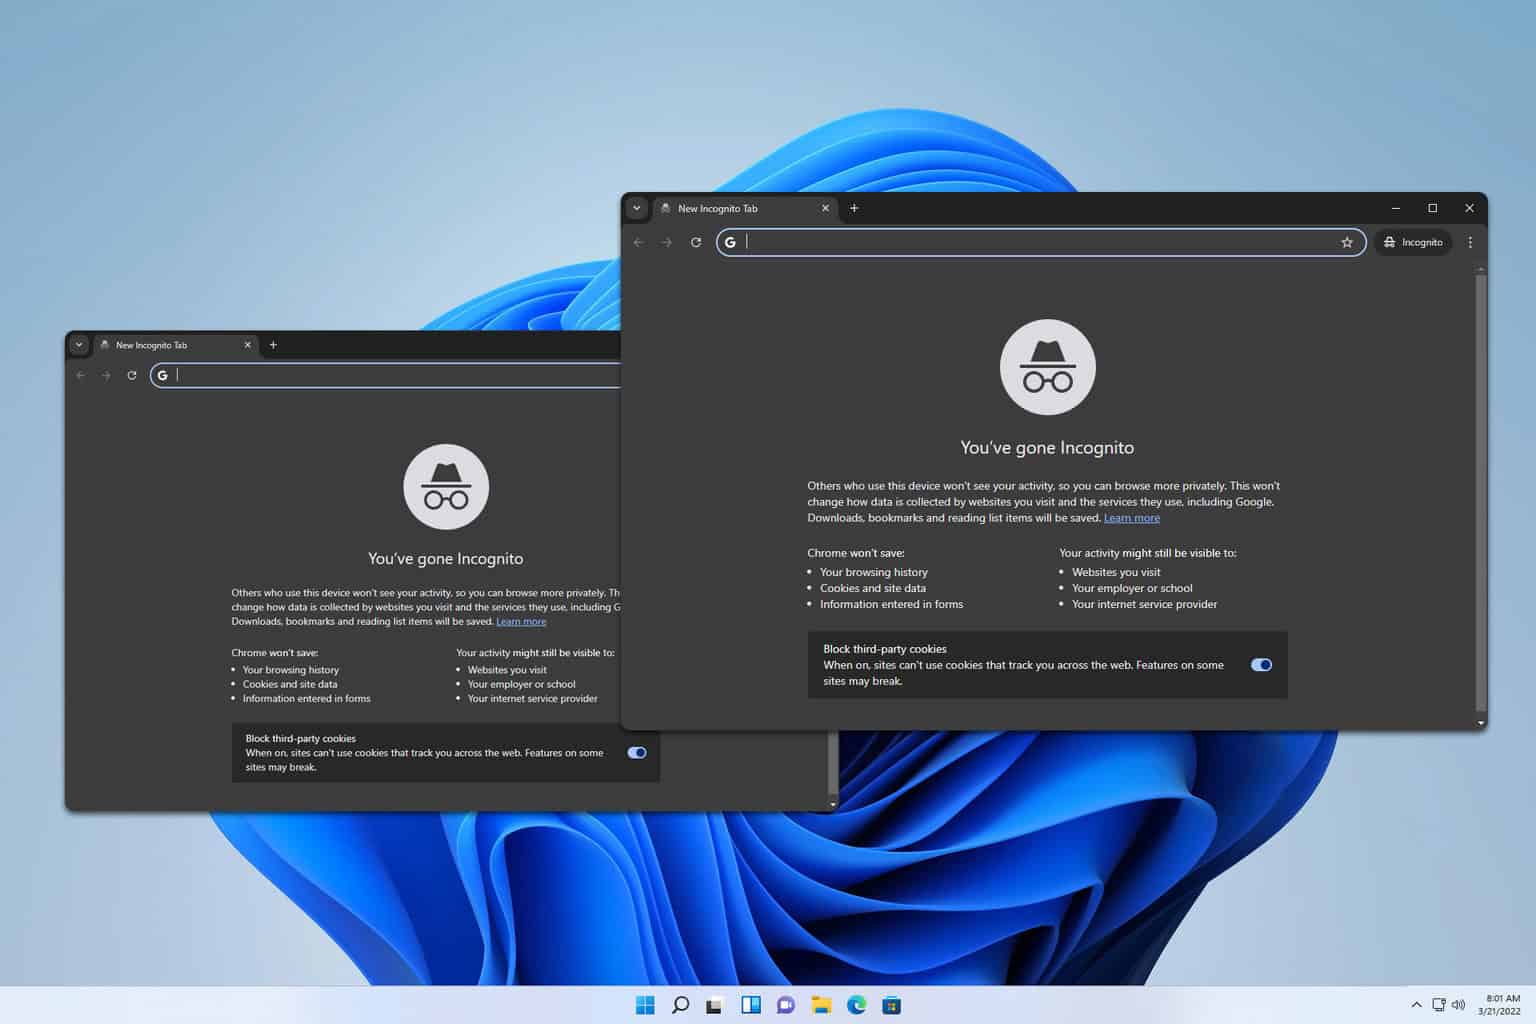Reload page in front Incognito window
1536x1024 pixels.
pos(696,242)
